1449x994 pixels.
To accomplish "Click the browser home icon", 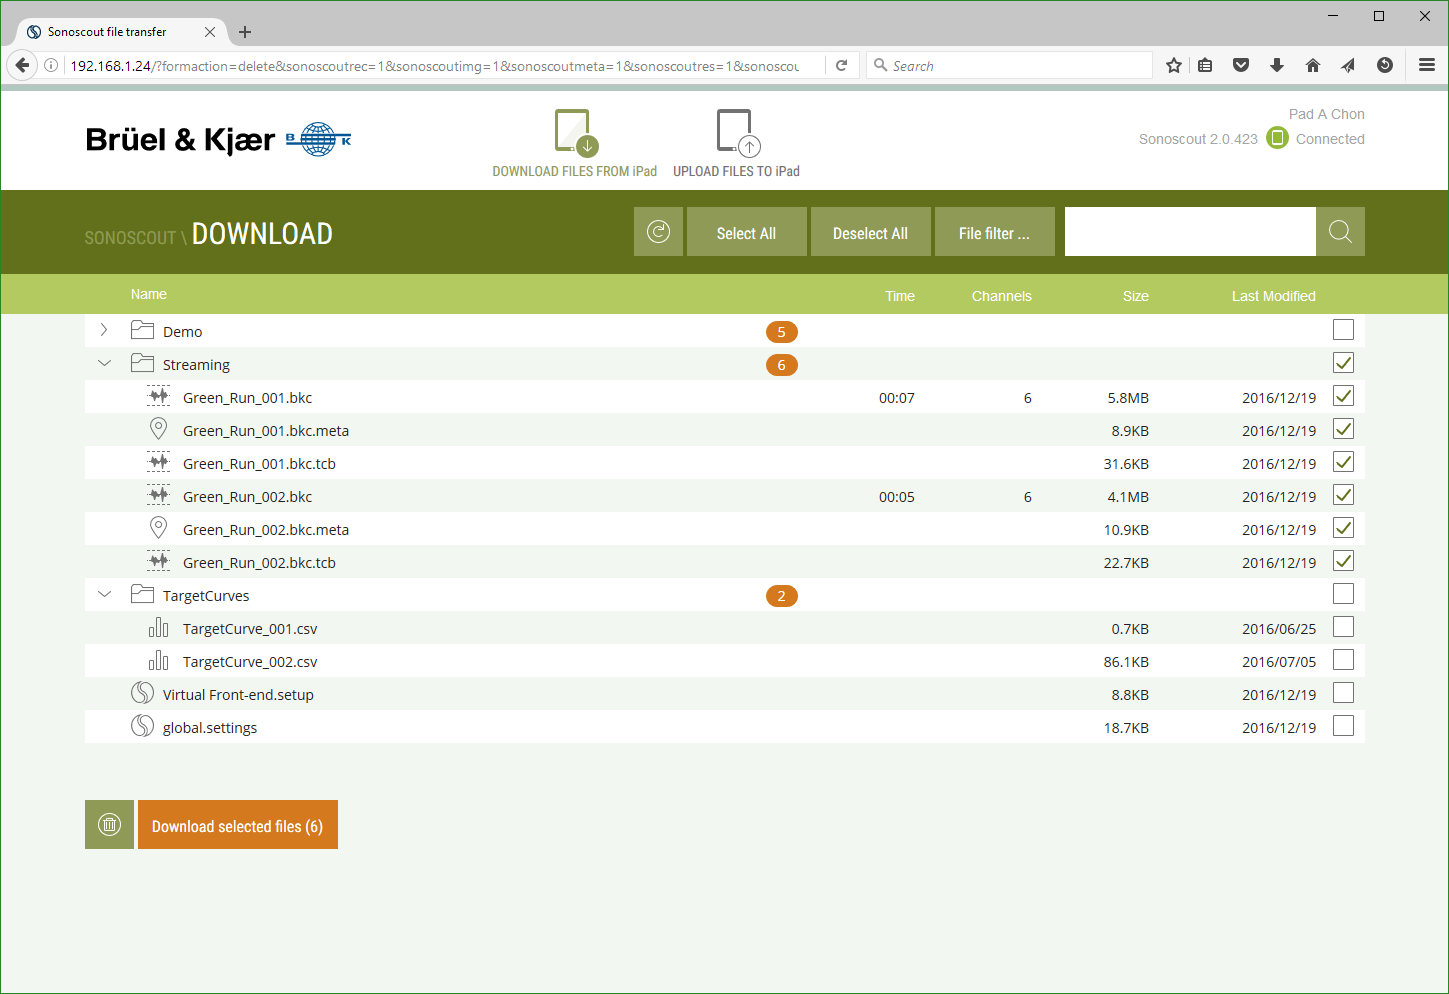I will pos(1313,66).
